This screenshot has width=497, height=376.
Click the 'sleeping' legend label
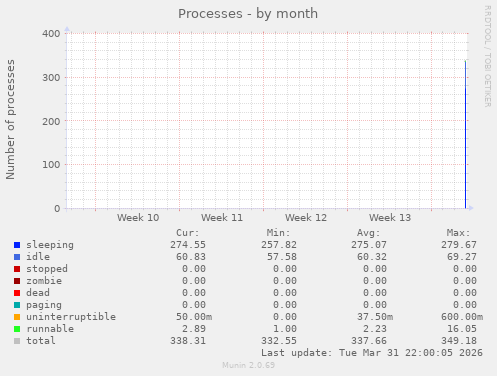coord(50,245)
